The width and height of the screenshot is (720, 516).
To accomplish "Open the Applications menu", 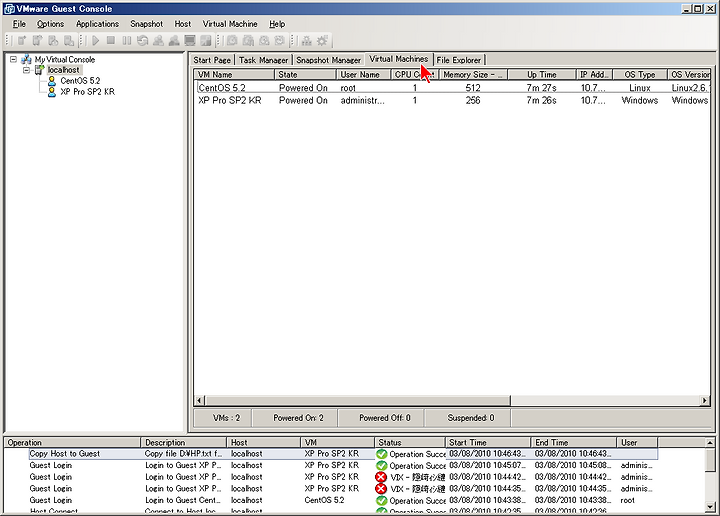I will coord(97,24).
